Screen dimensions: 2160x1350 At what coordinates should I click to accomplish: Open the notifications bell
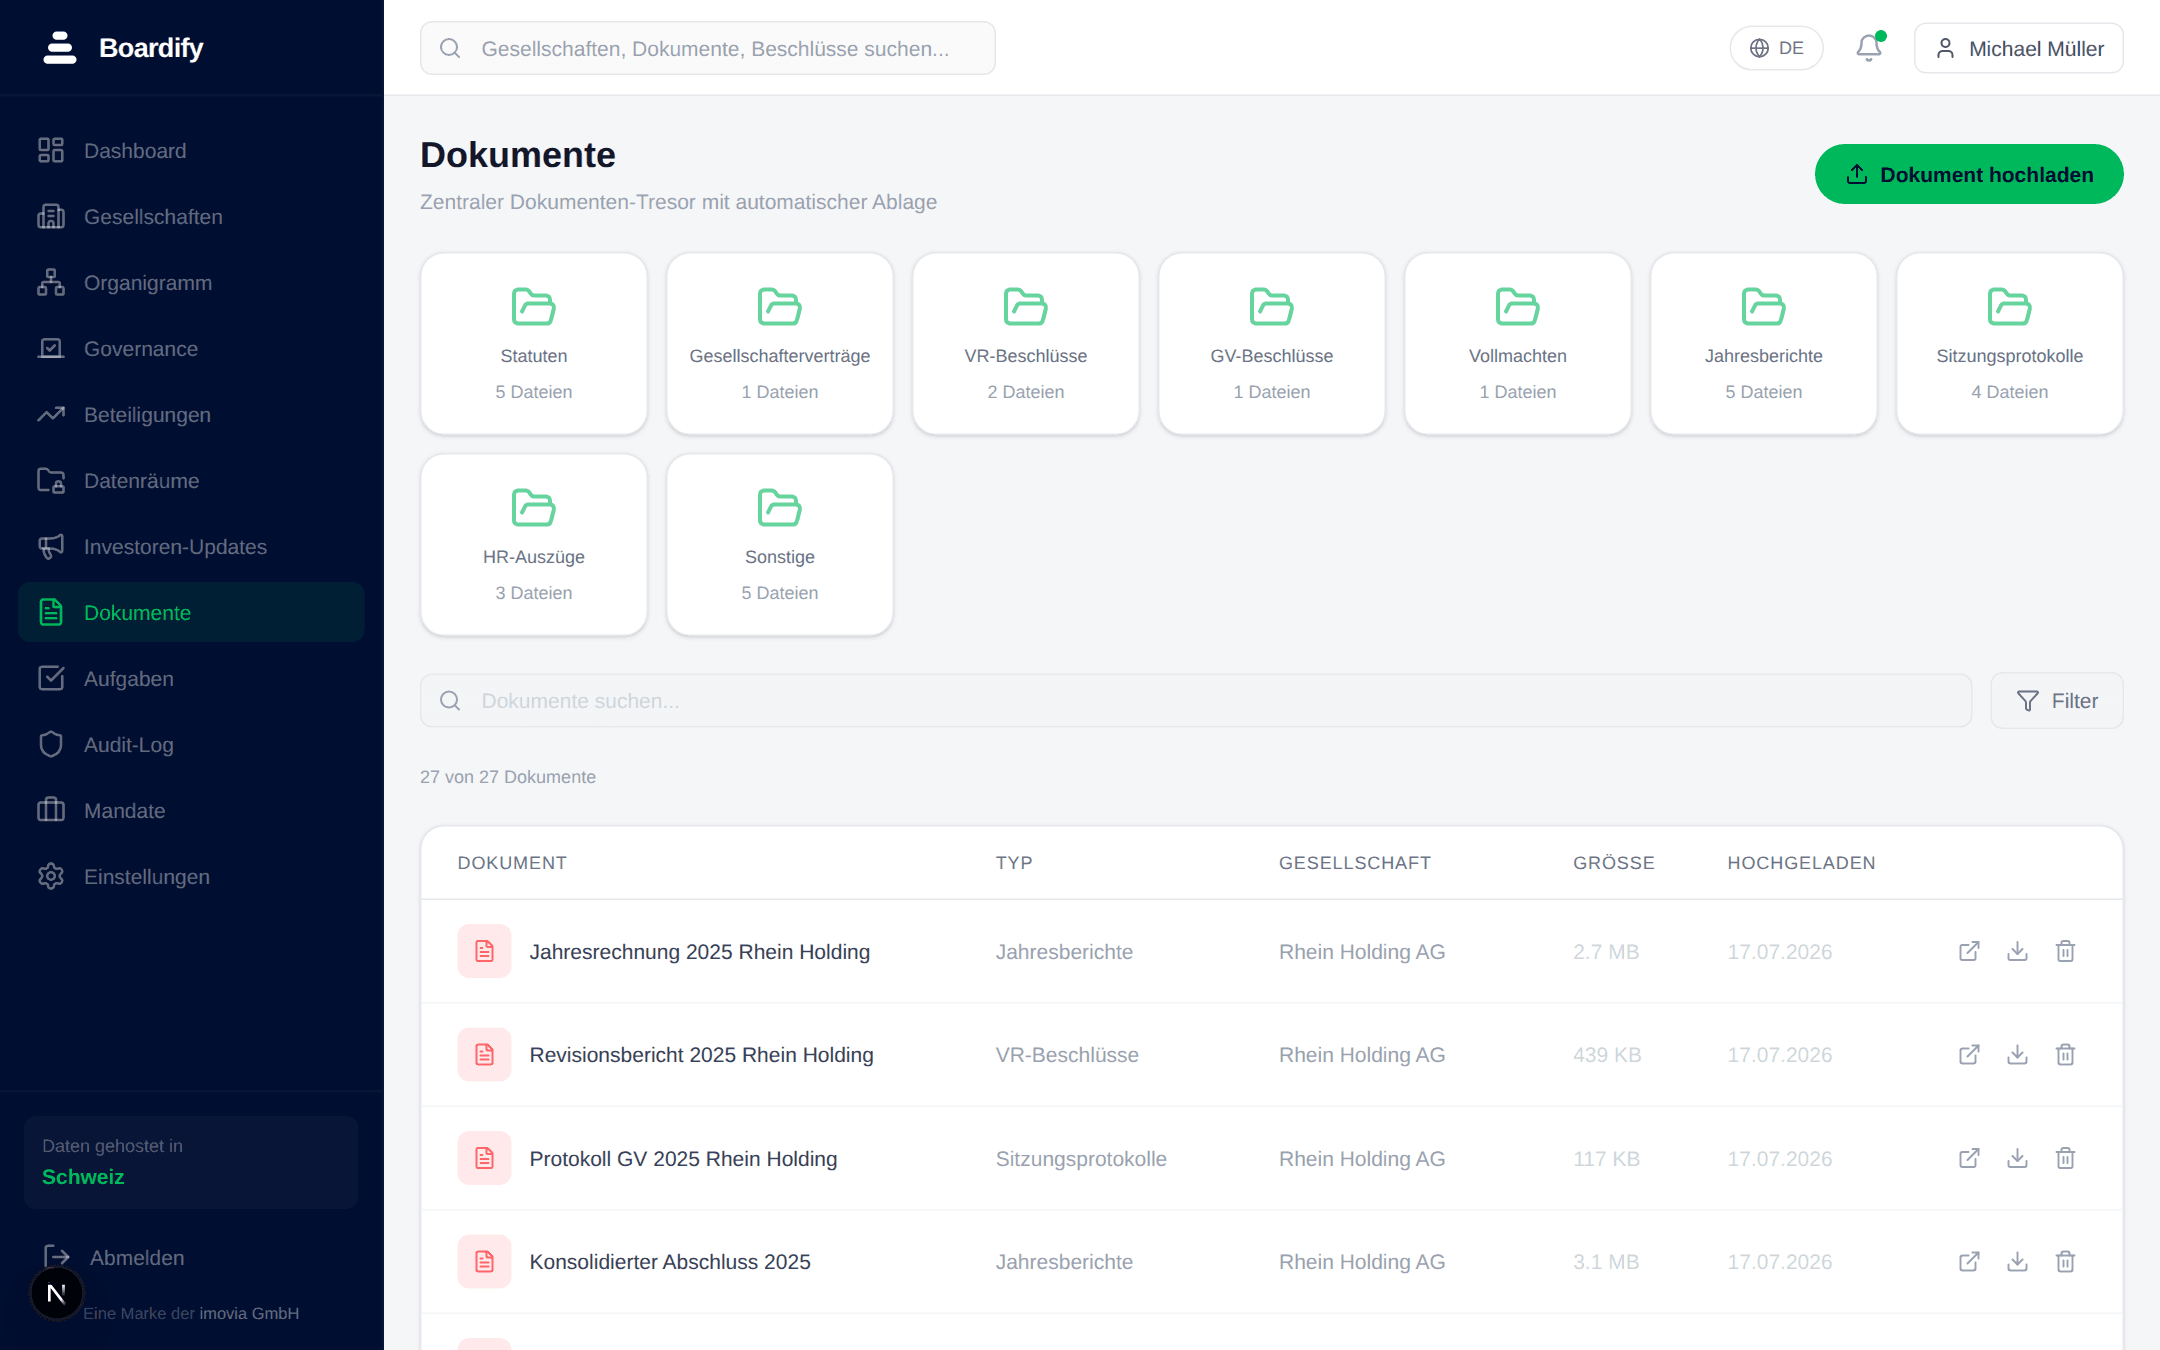[1868, 48]
